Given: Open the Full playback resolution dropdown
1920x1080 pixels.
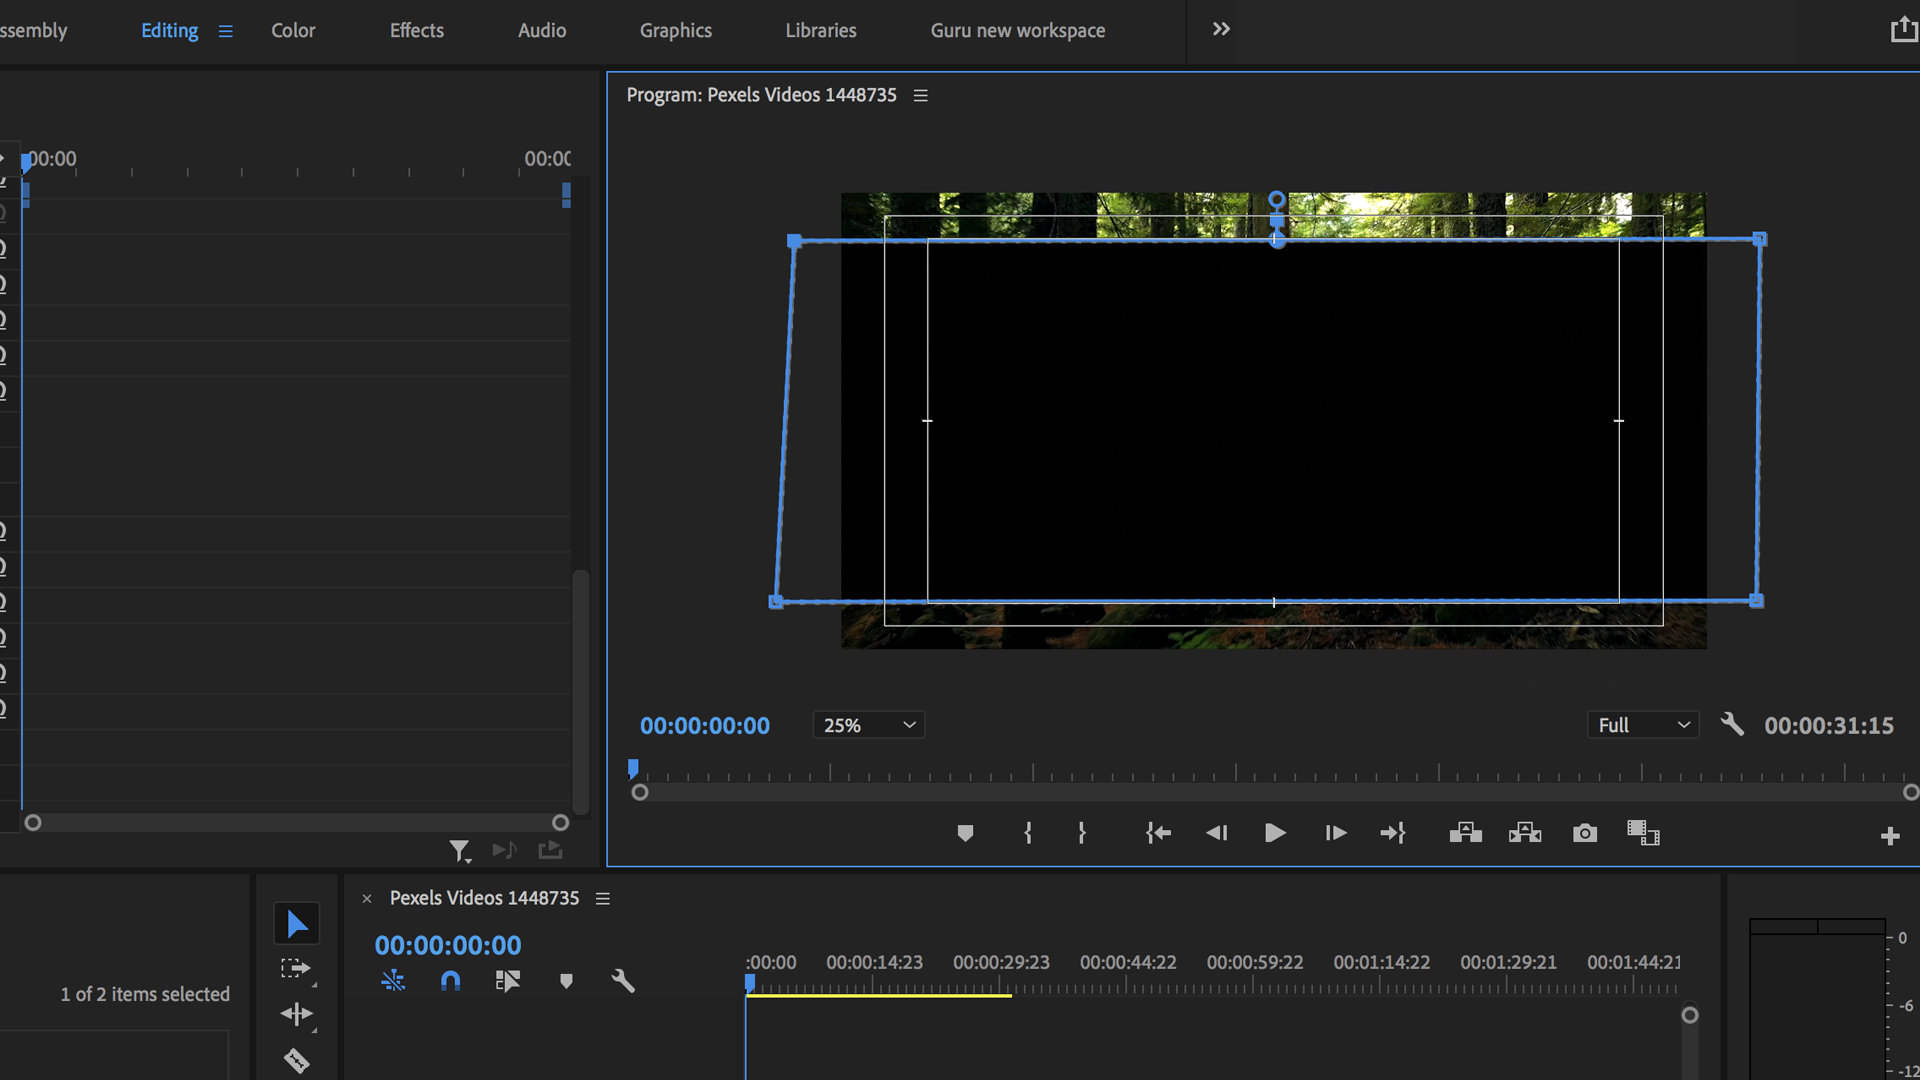Looking at the screenshot, I should coord(1643,725).
